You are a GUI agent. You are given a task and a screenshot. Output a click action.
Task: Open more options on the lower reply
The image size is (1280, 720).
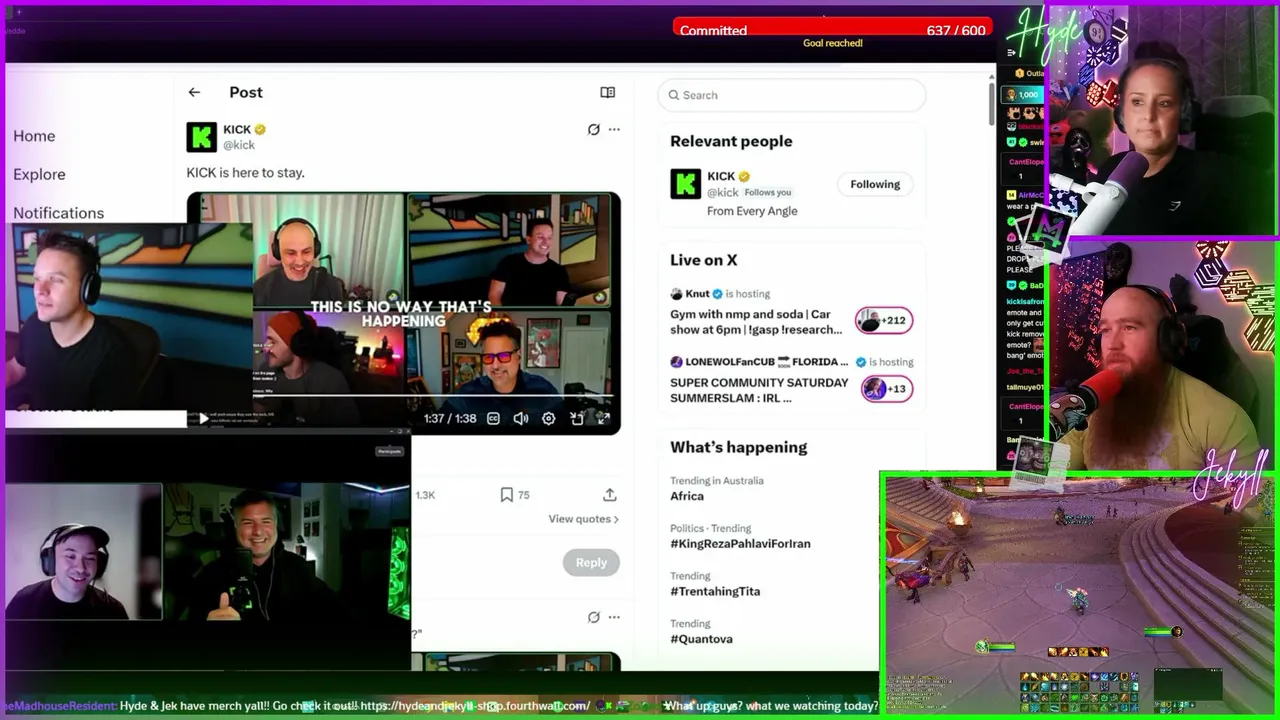(x=614, y=617)
